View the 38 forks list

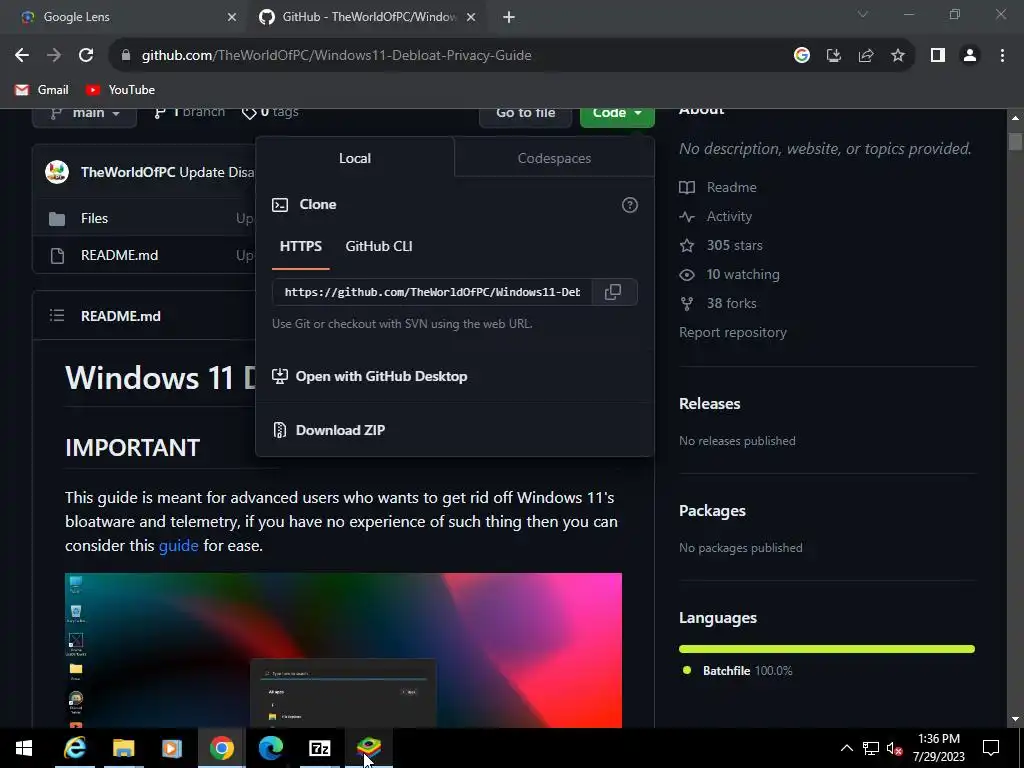(x=718, y=304)
